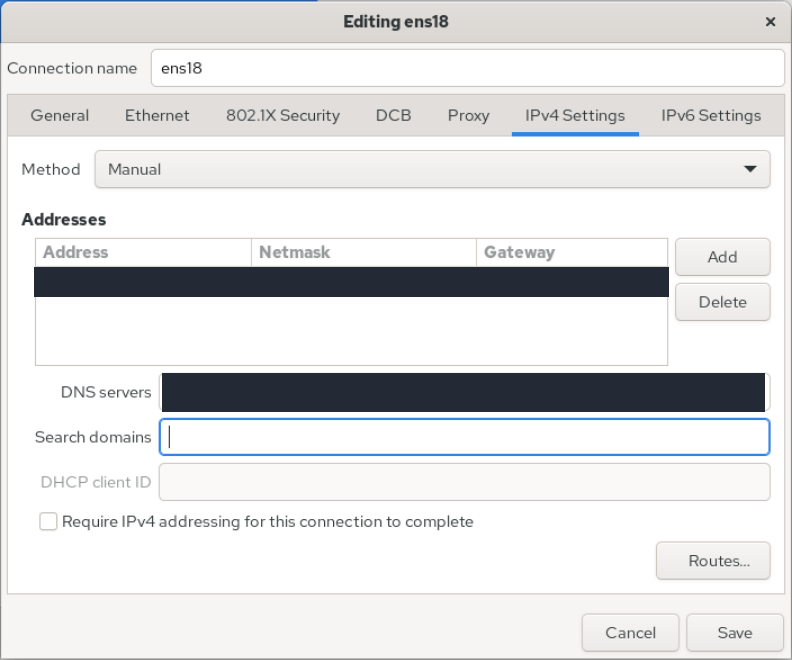Cancel editing the connection

click(x=630, y=633)
